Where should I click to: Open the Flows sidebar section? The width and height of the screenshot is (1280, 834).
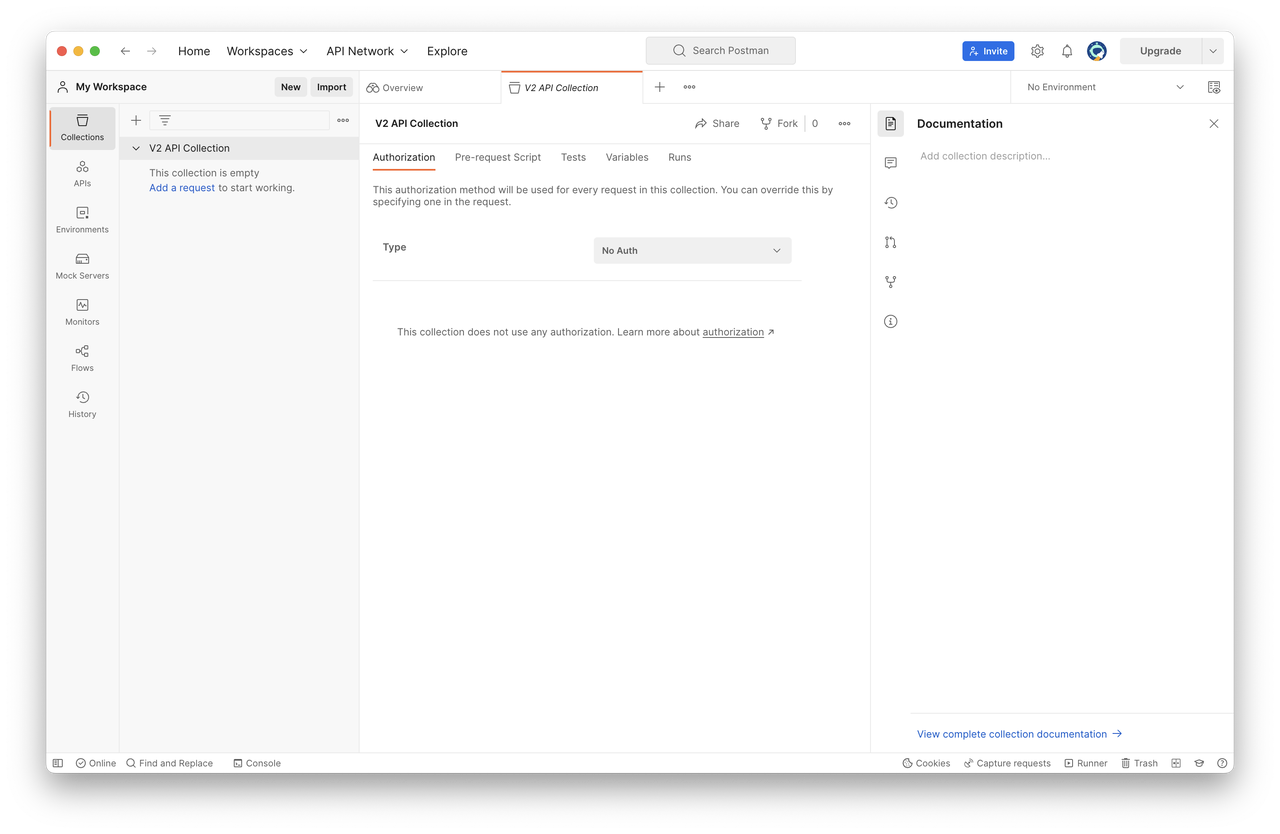(82, 358)
